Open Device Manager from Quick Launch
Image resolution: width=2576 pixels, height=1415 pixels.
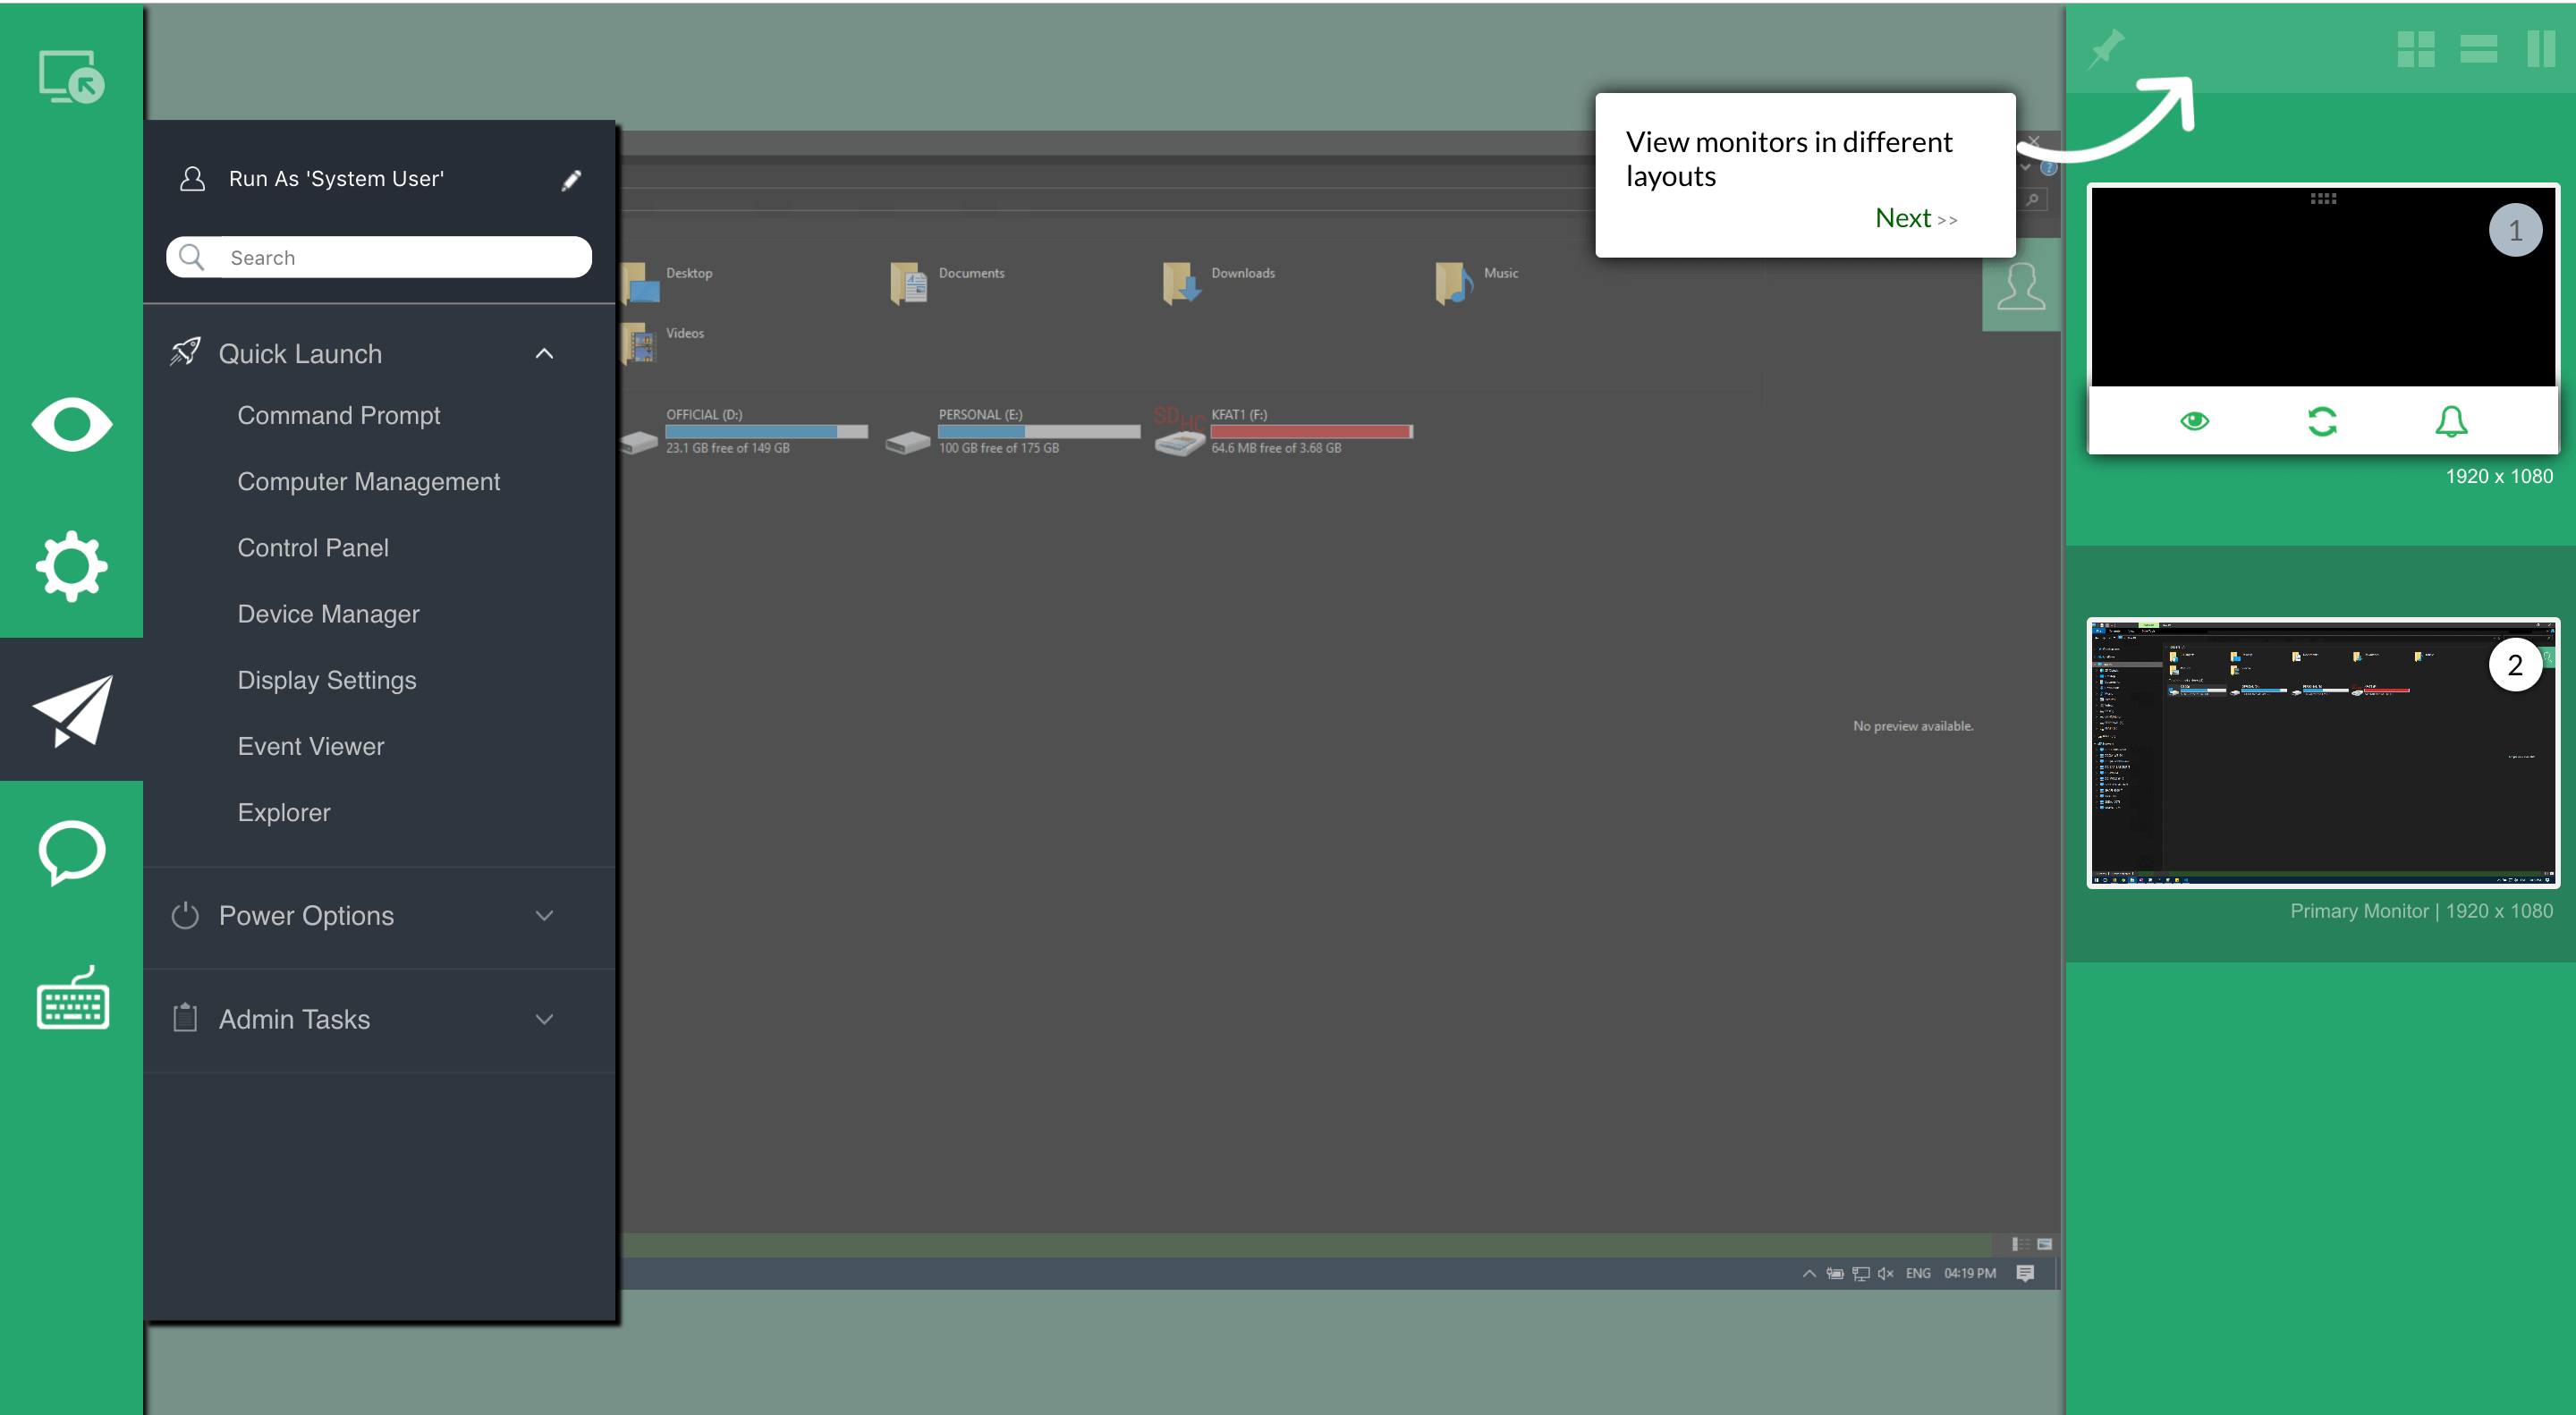pos(328,613)
